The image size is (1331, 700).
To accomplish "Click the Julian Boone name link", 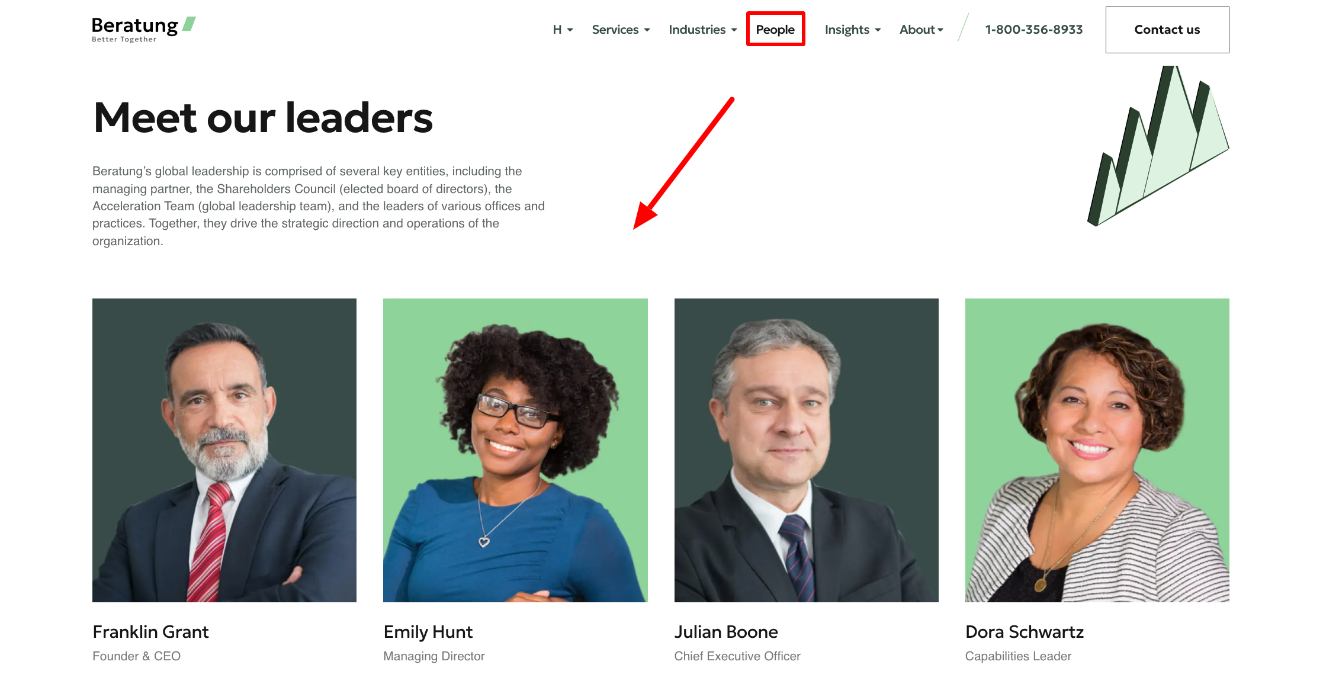I will (726, 632).
